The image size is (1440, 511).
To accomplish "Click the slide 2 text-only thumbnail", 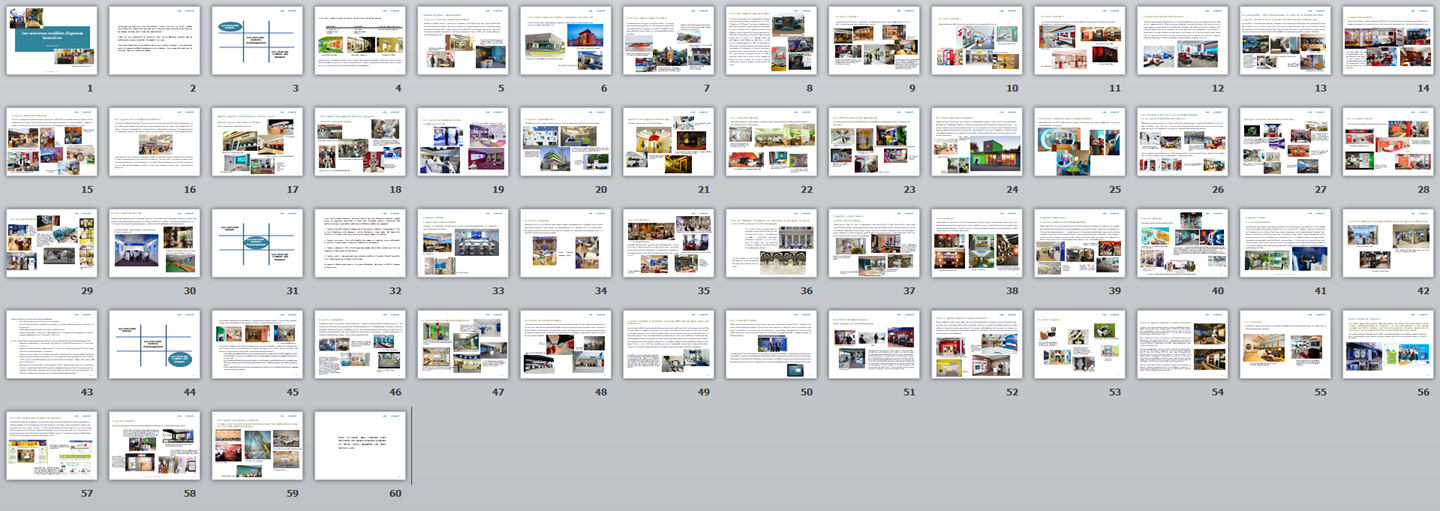I will tap(155, 41).
